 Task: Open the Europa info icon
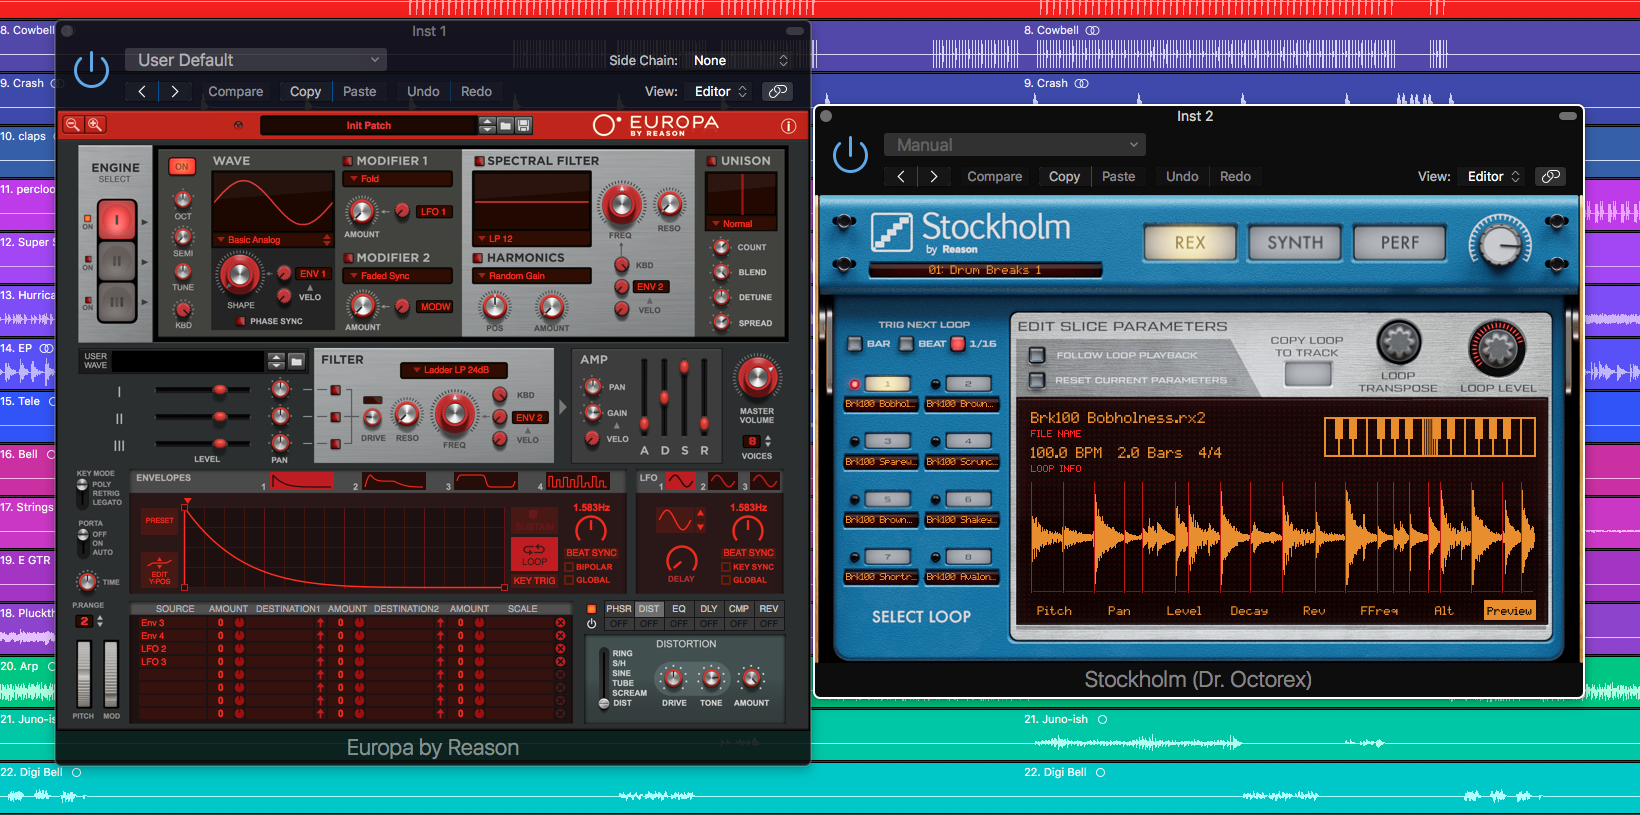788,126
